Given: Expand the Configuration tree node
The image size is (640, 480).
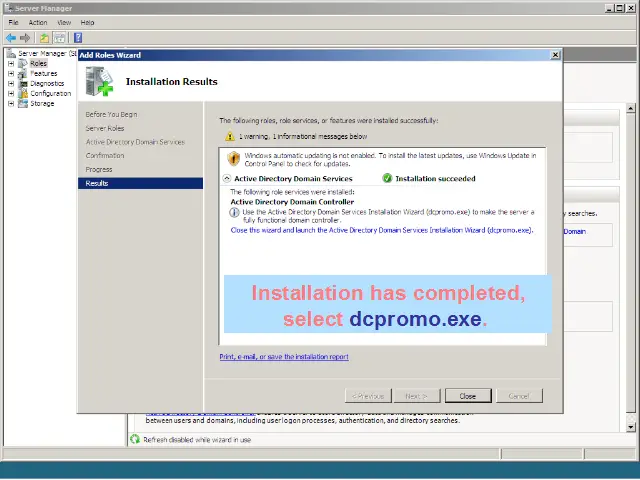Looking at the screenshot, I should coord(11,93).
